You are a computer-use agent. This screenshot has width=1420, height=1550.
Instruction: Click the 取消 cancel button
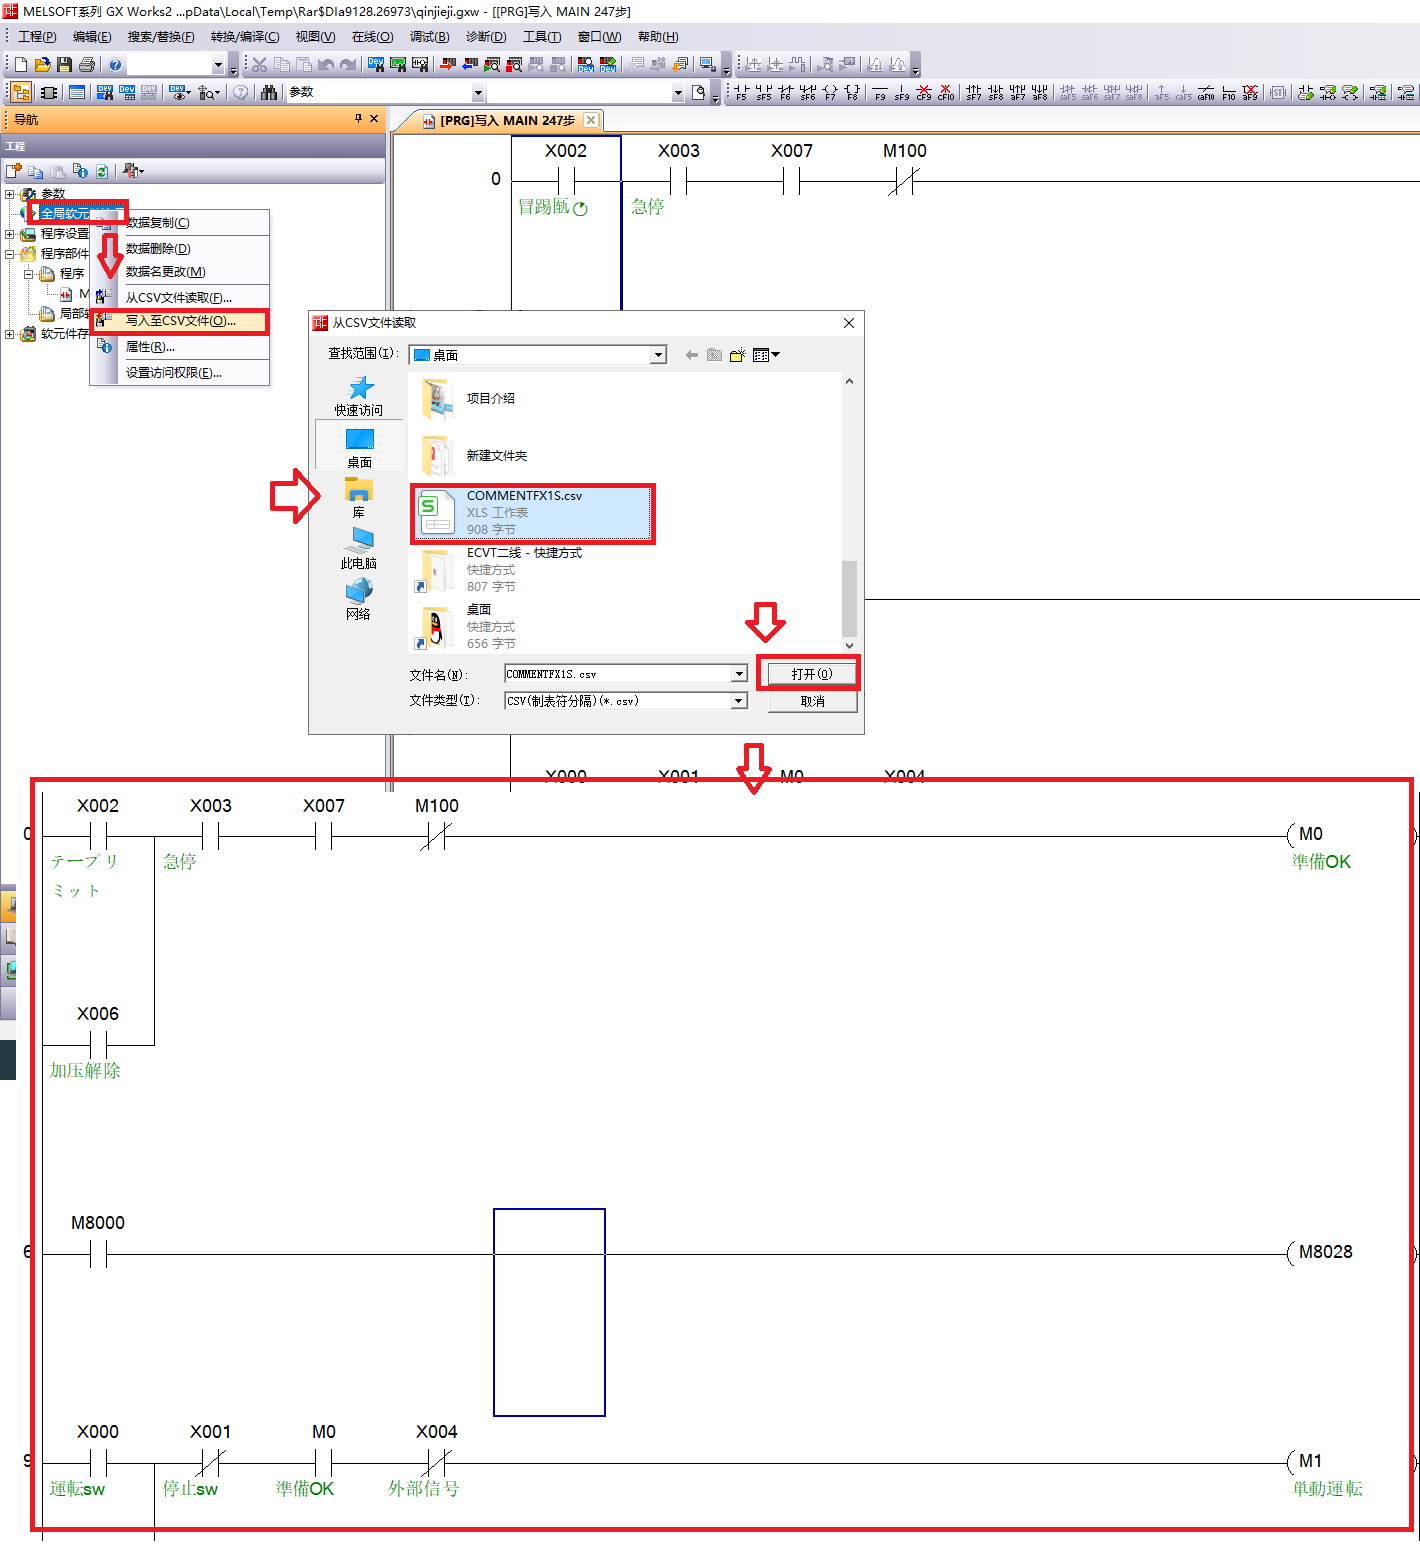(x=812, y=702)
